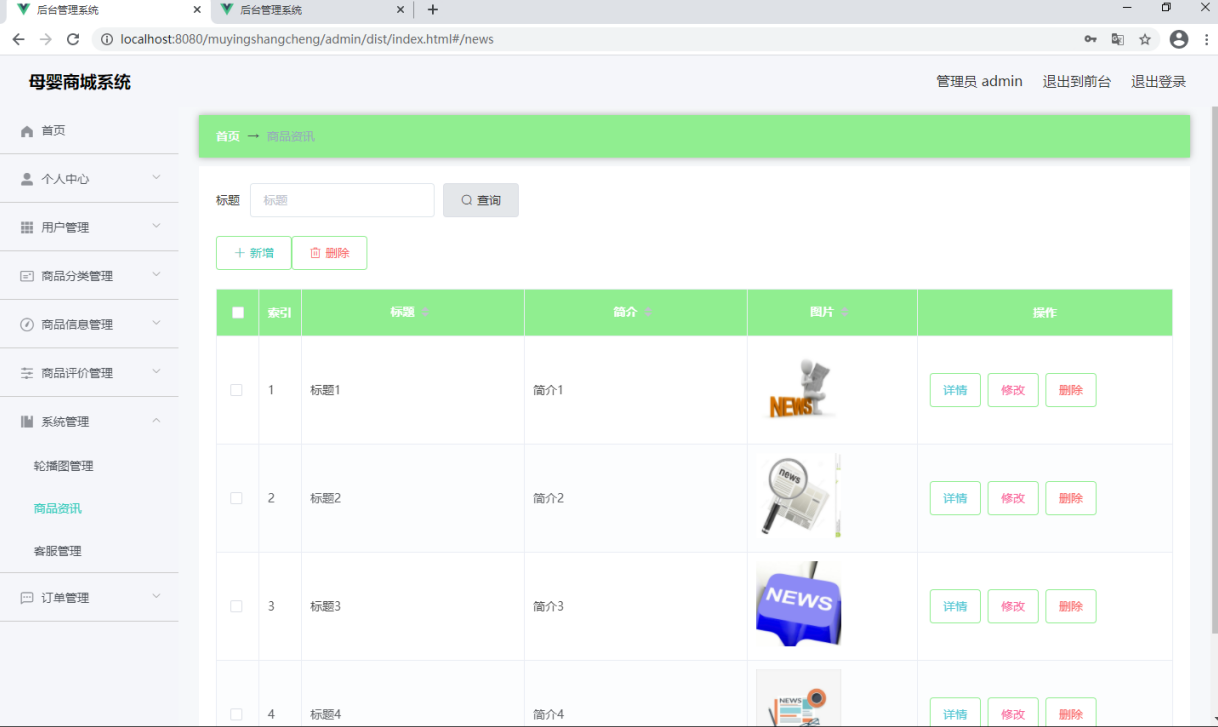
Task: Sort table by 简介 column sort icon
Action: click(x=648, y=313)
